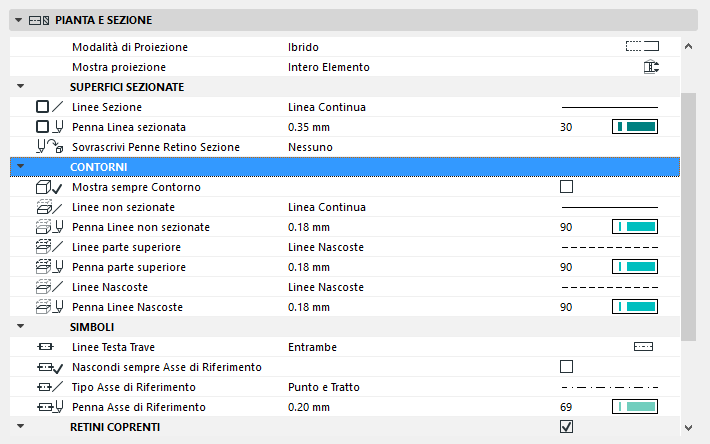Image resolution: width=710 pixels, height=444 pixels.
Task: Toggle Nascondi sempre Asse di Riferimento checkbox
Action: pos(567,367)
